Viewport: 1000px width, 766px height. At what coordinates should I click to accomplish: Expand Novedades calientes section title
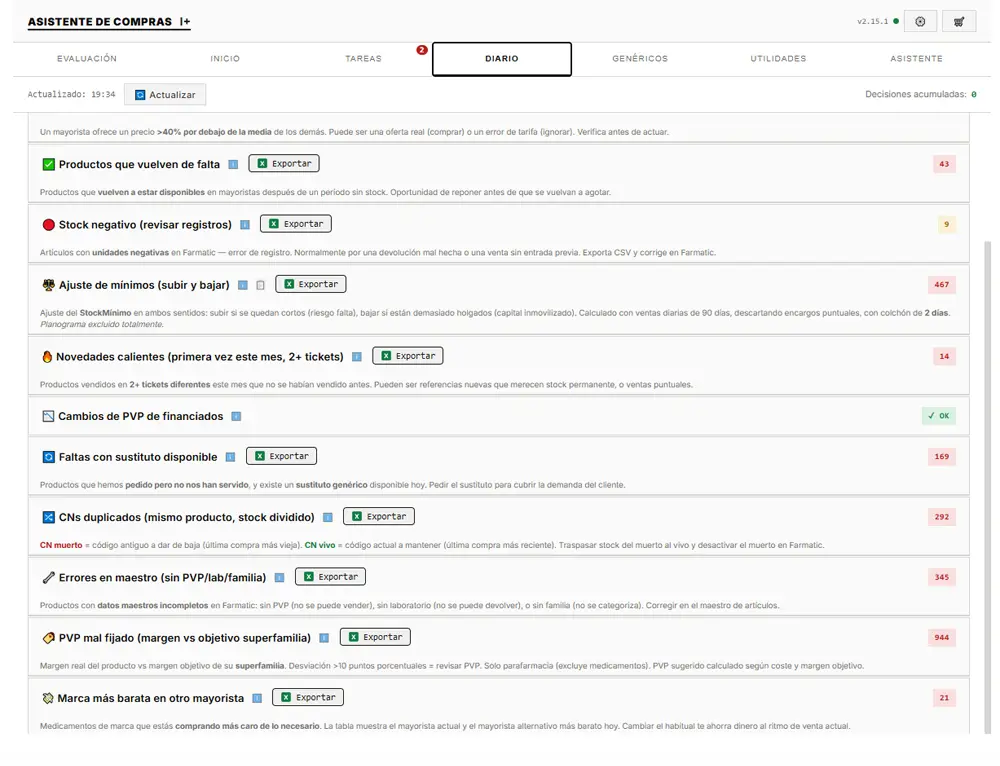click(x=200, y=357)
